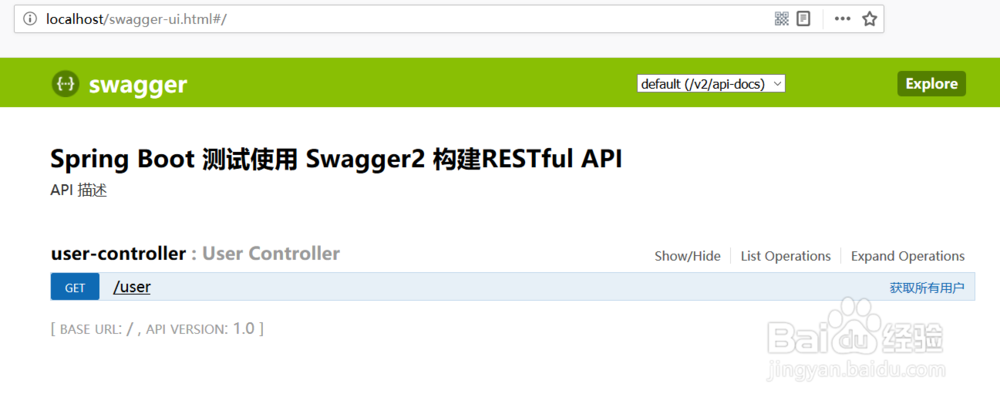Open the /user endpoint path
Image resolution: width=1000 pixels, height=404 pixels.
[132, 287]
